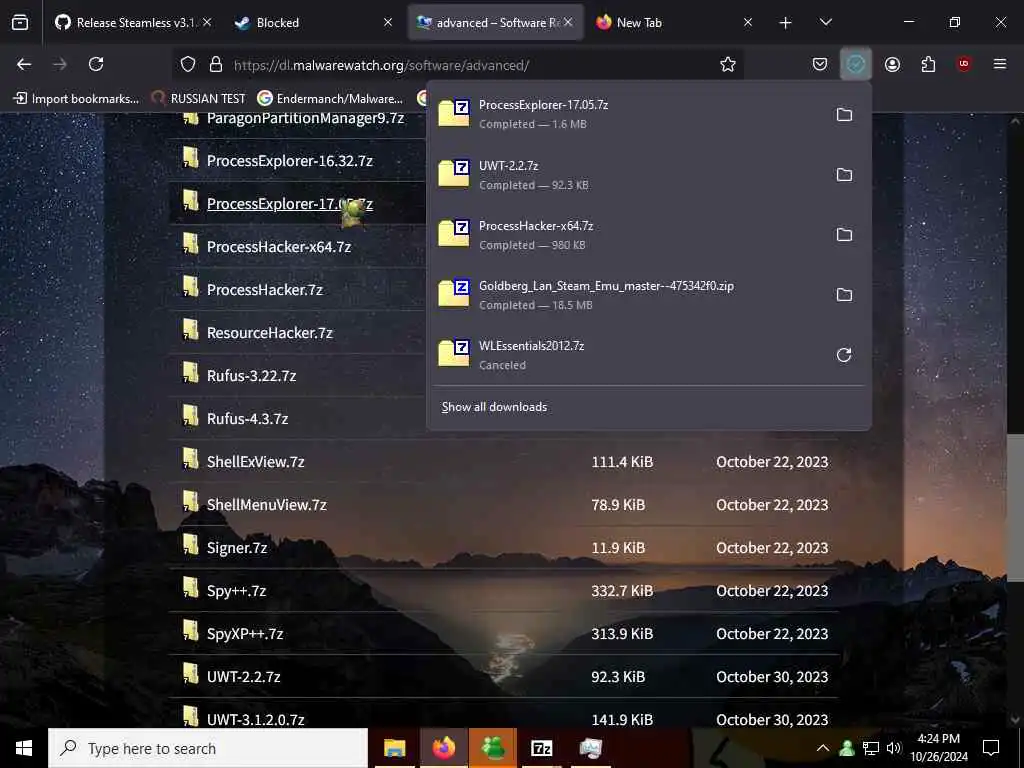Open Firefox from the taskbar
The image size is (1024, 768).
443,748
